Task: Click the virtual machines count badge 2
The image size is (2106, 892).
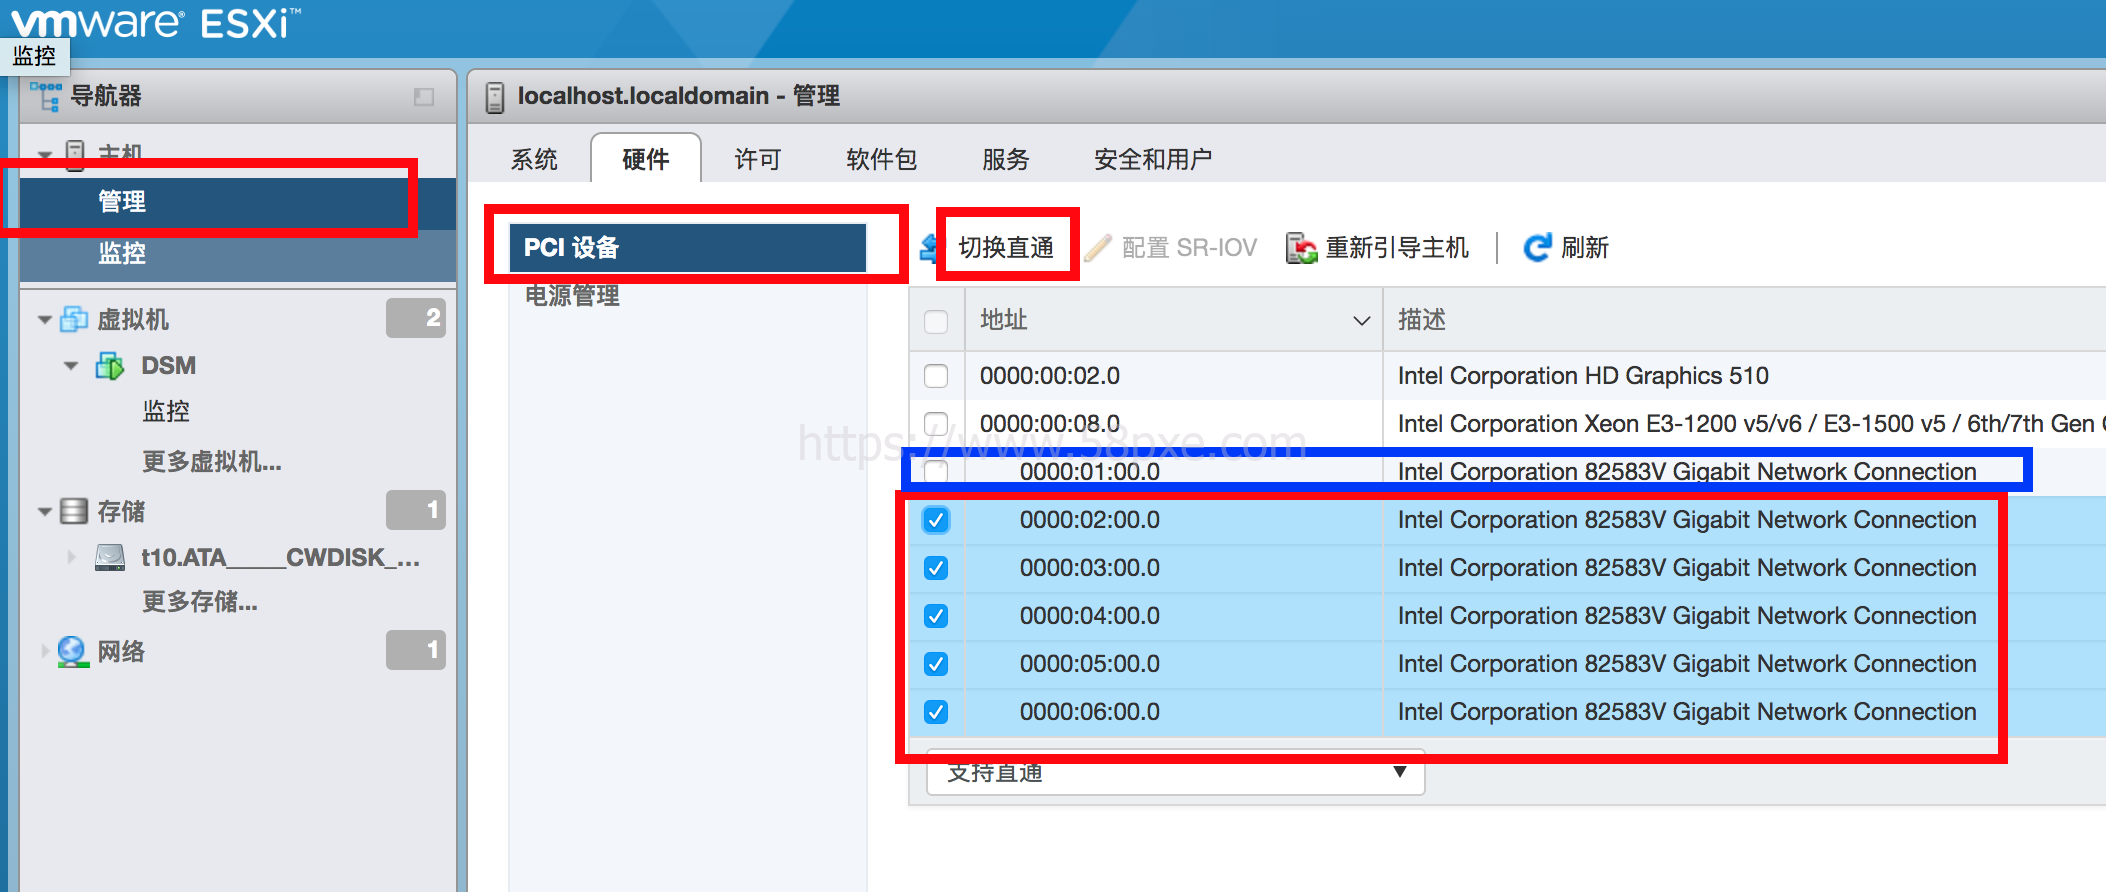Action: coord(416,318)
